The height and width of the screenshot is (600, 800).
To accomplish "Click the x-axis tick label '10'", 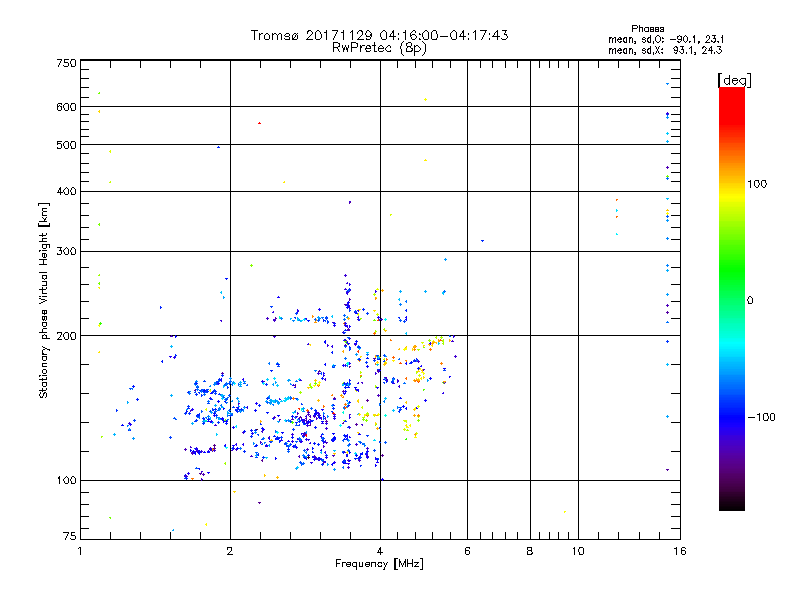I will 578,551.
